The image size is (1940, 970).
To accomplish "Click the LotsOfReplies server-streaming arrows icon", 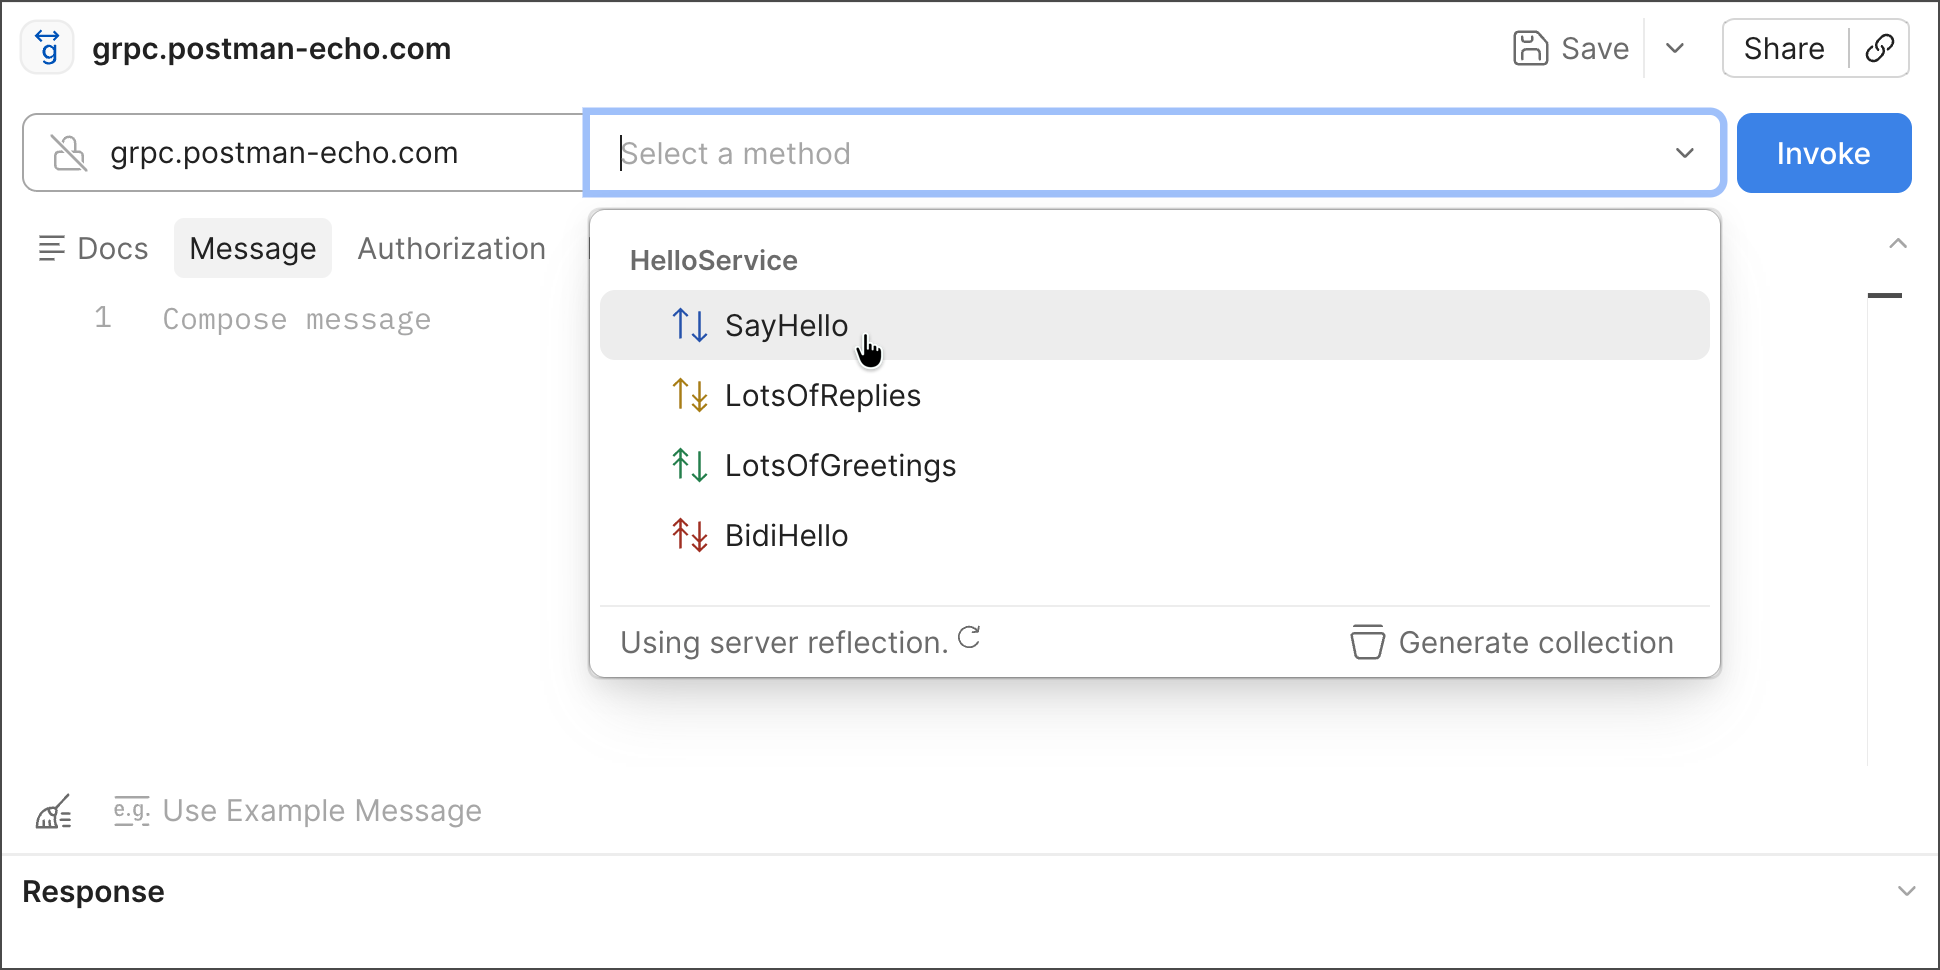I will (690, 395).
